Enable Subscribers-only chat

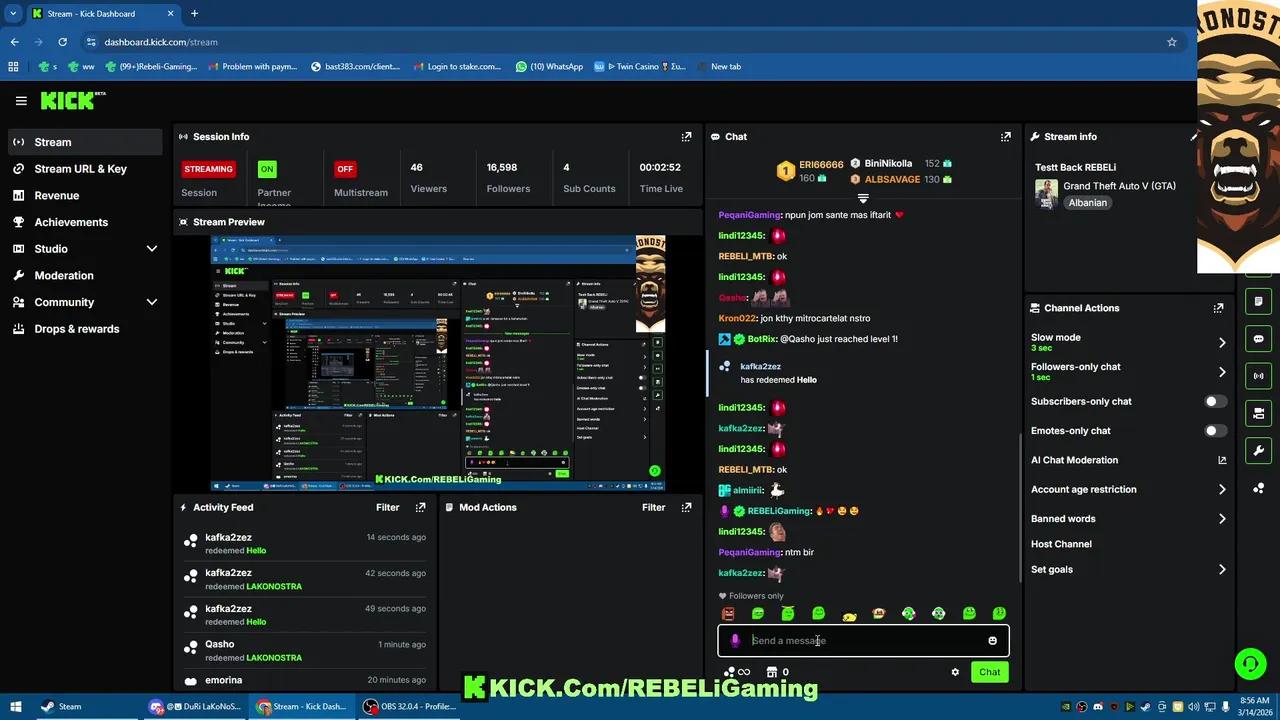click(x=1213, y=401)
